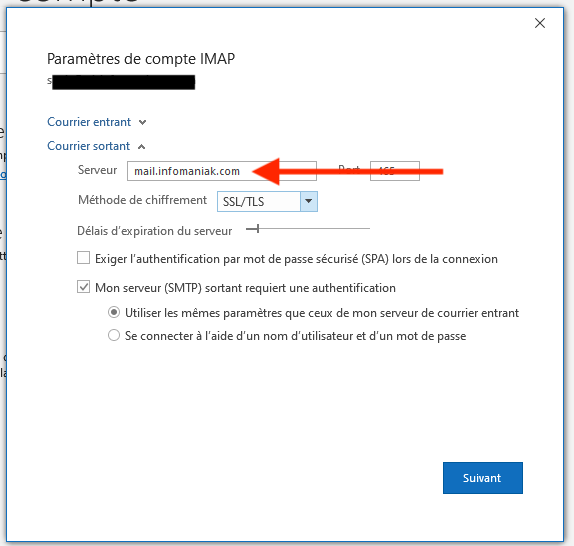Image resolution: width=574 pixels, height=546 pixels.
Task: Close the IMAP account settings dialog
Action: 540,23
